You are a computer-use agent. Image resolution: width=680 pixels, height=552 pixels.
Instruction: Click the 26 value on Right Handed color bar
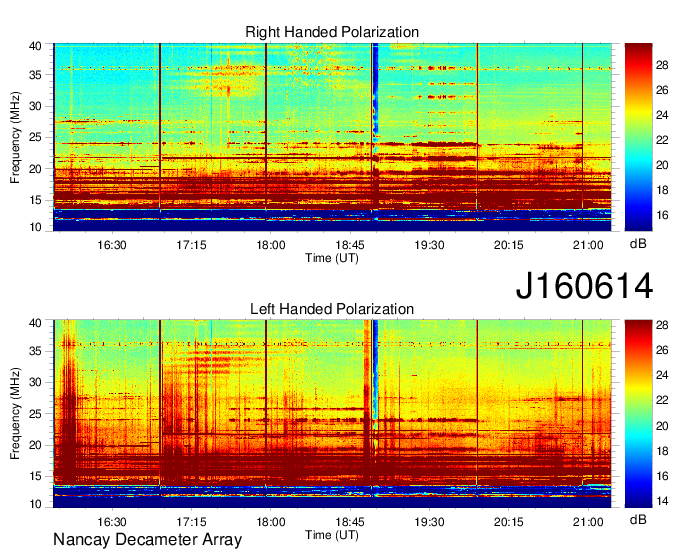pyautogui.click(x=662, y=90)
